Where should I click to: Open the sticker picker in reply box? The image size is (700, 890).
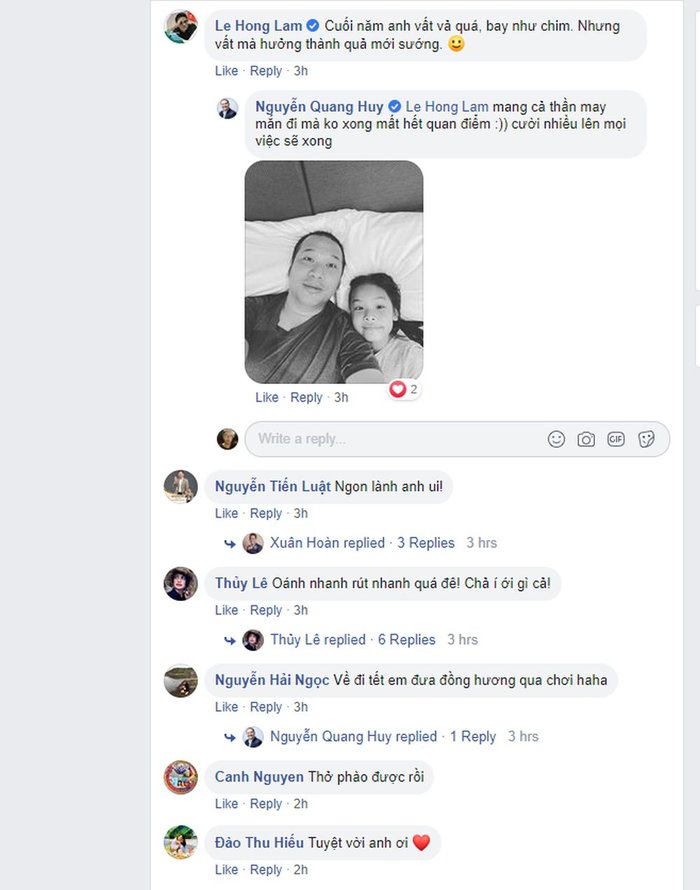point(646,439)
